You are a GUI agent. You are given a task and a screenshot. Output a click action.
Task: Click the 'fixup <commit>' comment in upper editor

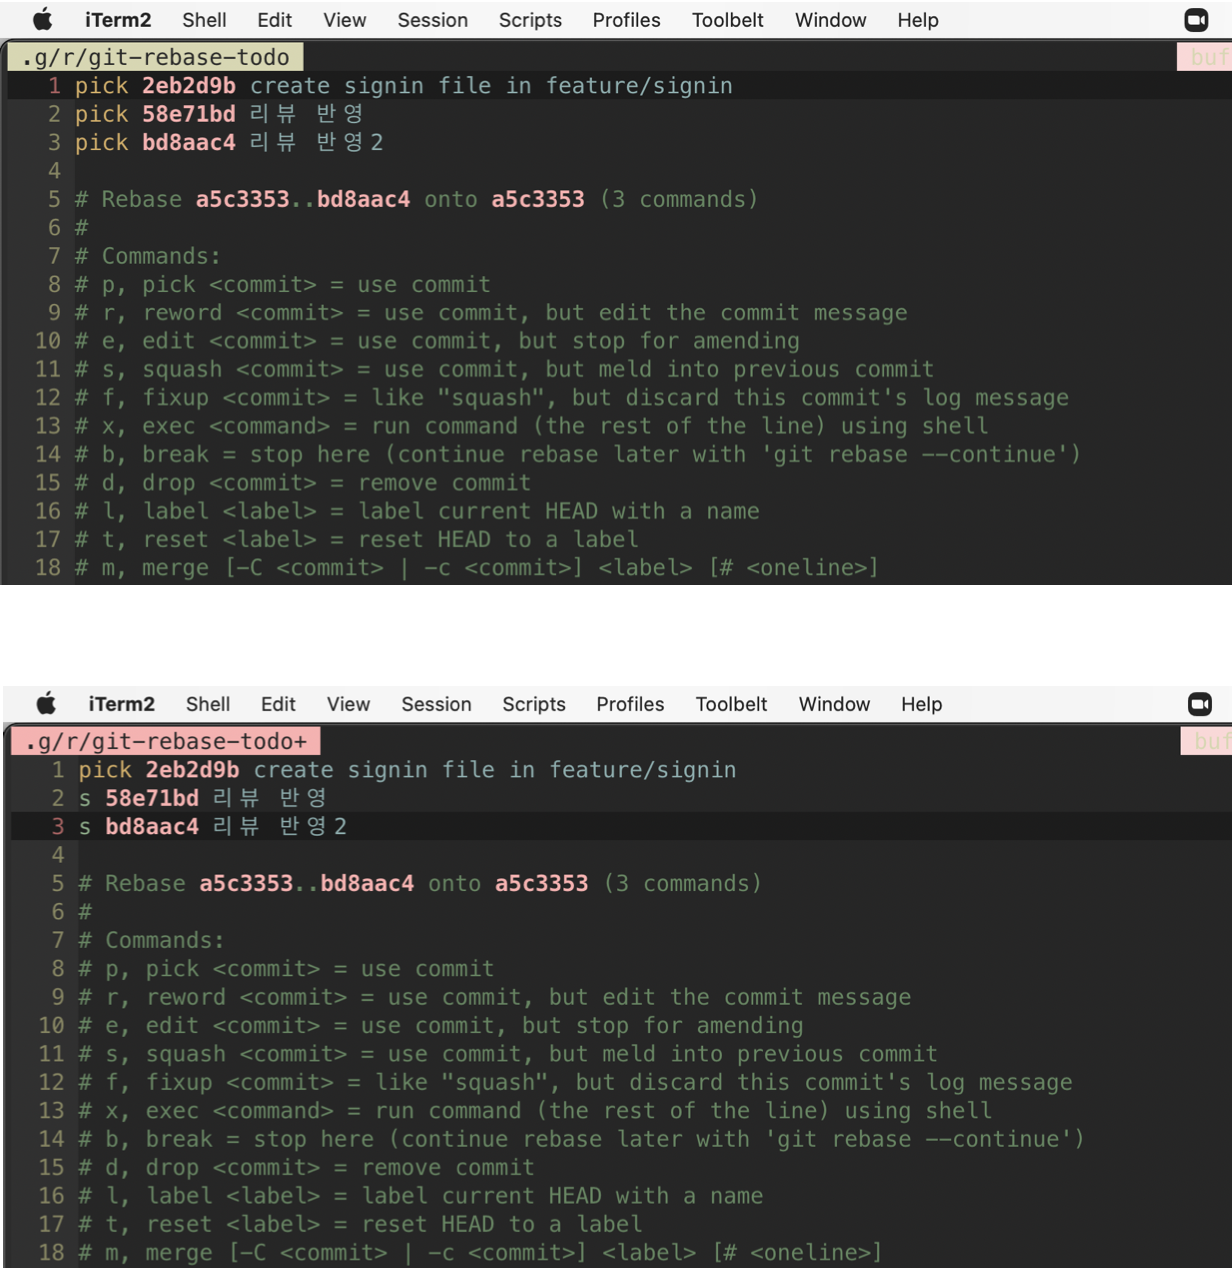click(572, 398)
